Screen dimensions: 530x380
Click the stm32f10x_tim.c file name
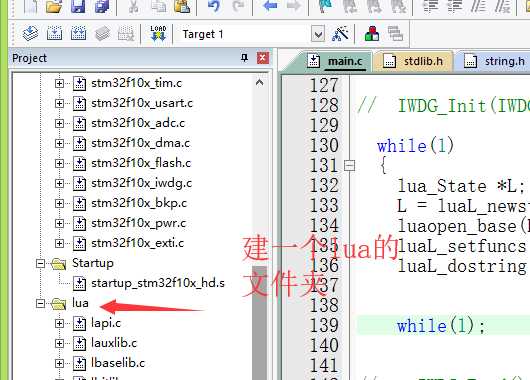(x=137, y=83)
